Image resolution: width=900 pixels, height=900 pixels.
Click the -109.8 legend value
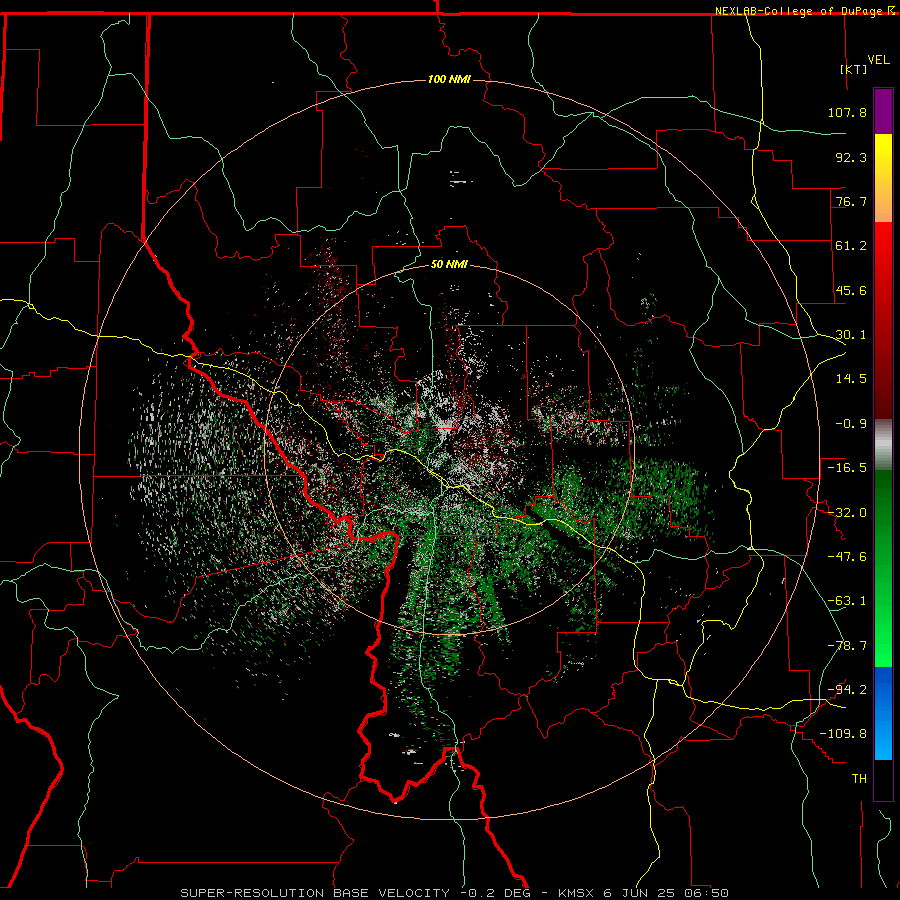[843, 734]
